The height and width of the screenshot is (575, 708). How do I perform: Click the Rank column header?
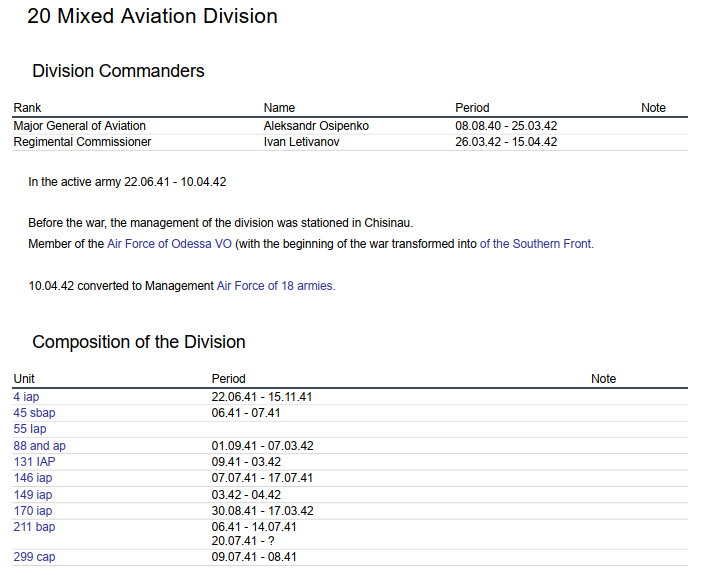[x=27, y=108]
